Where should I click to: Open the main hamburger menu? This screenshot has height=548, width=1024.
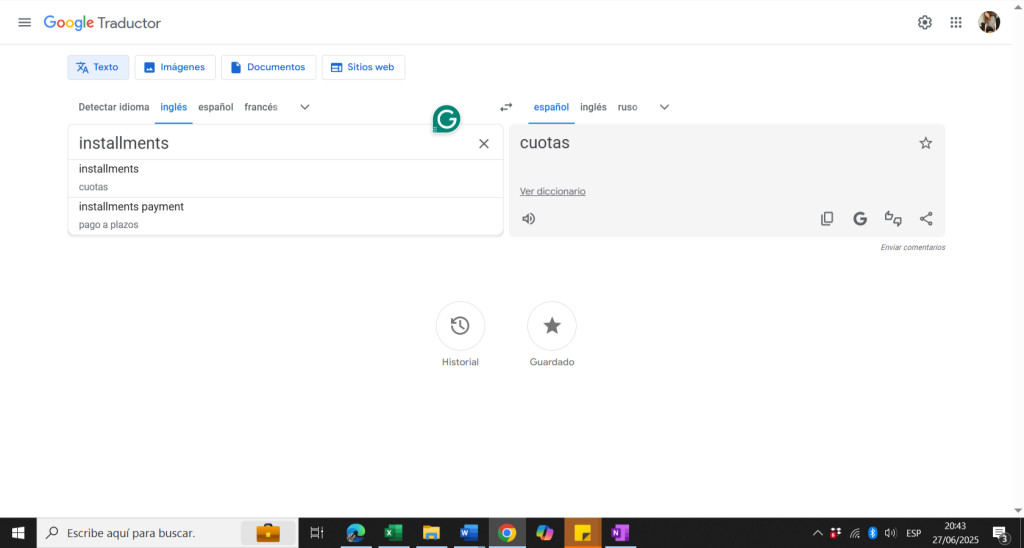24,23
